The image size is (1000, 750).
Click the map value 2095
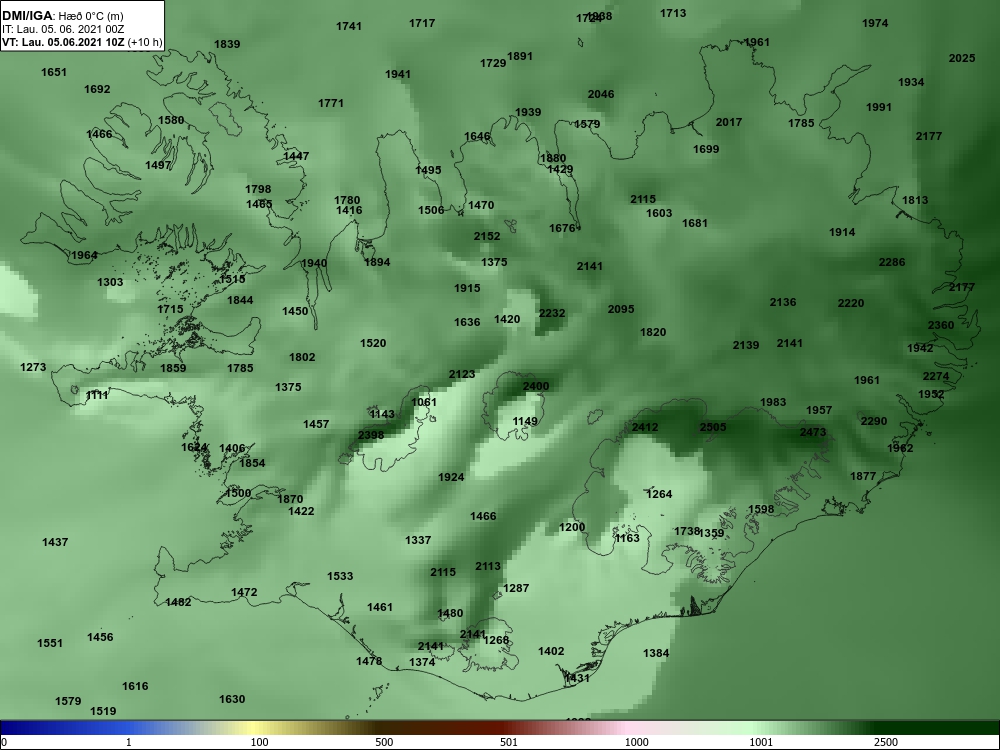click(x=621, y=309)
